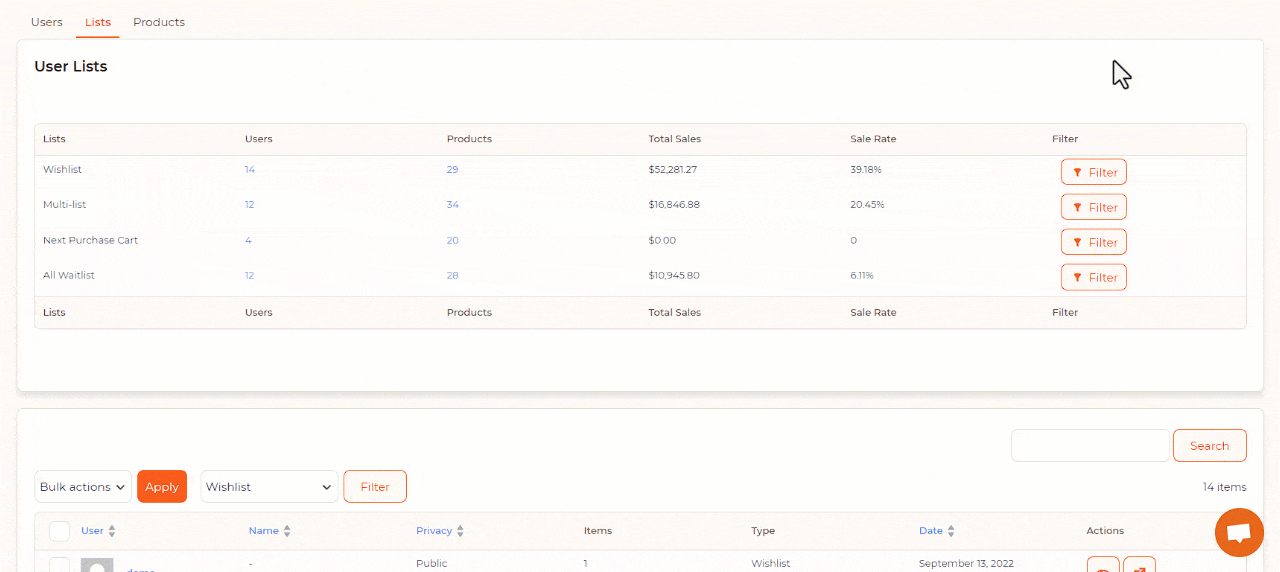
Task: Expand the Wishlist list type dropdown
Action: (269, 487)
